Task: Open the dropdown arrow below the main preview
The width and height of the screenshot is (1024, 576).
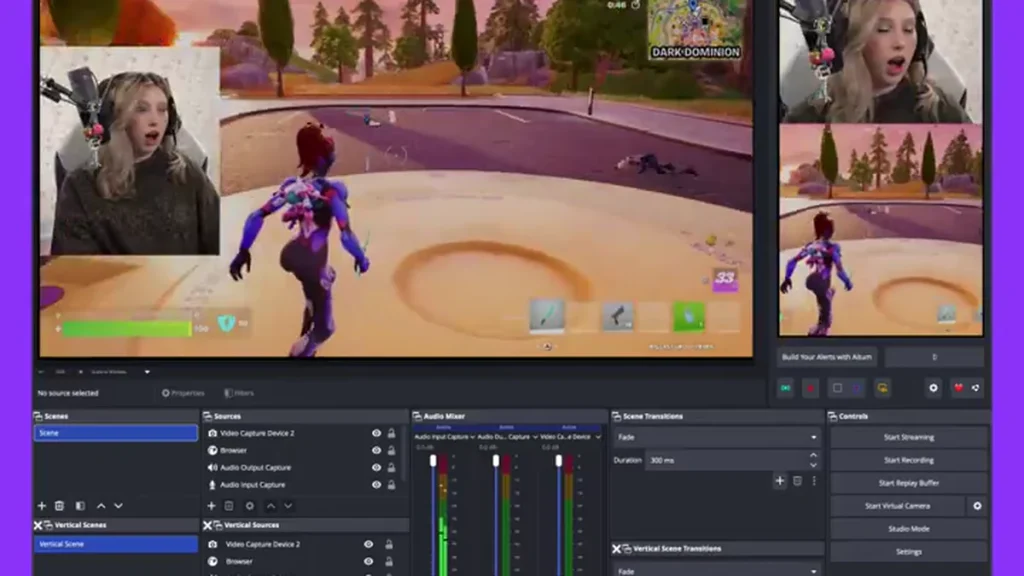Action: click(x=147, y=372)
